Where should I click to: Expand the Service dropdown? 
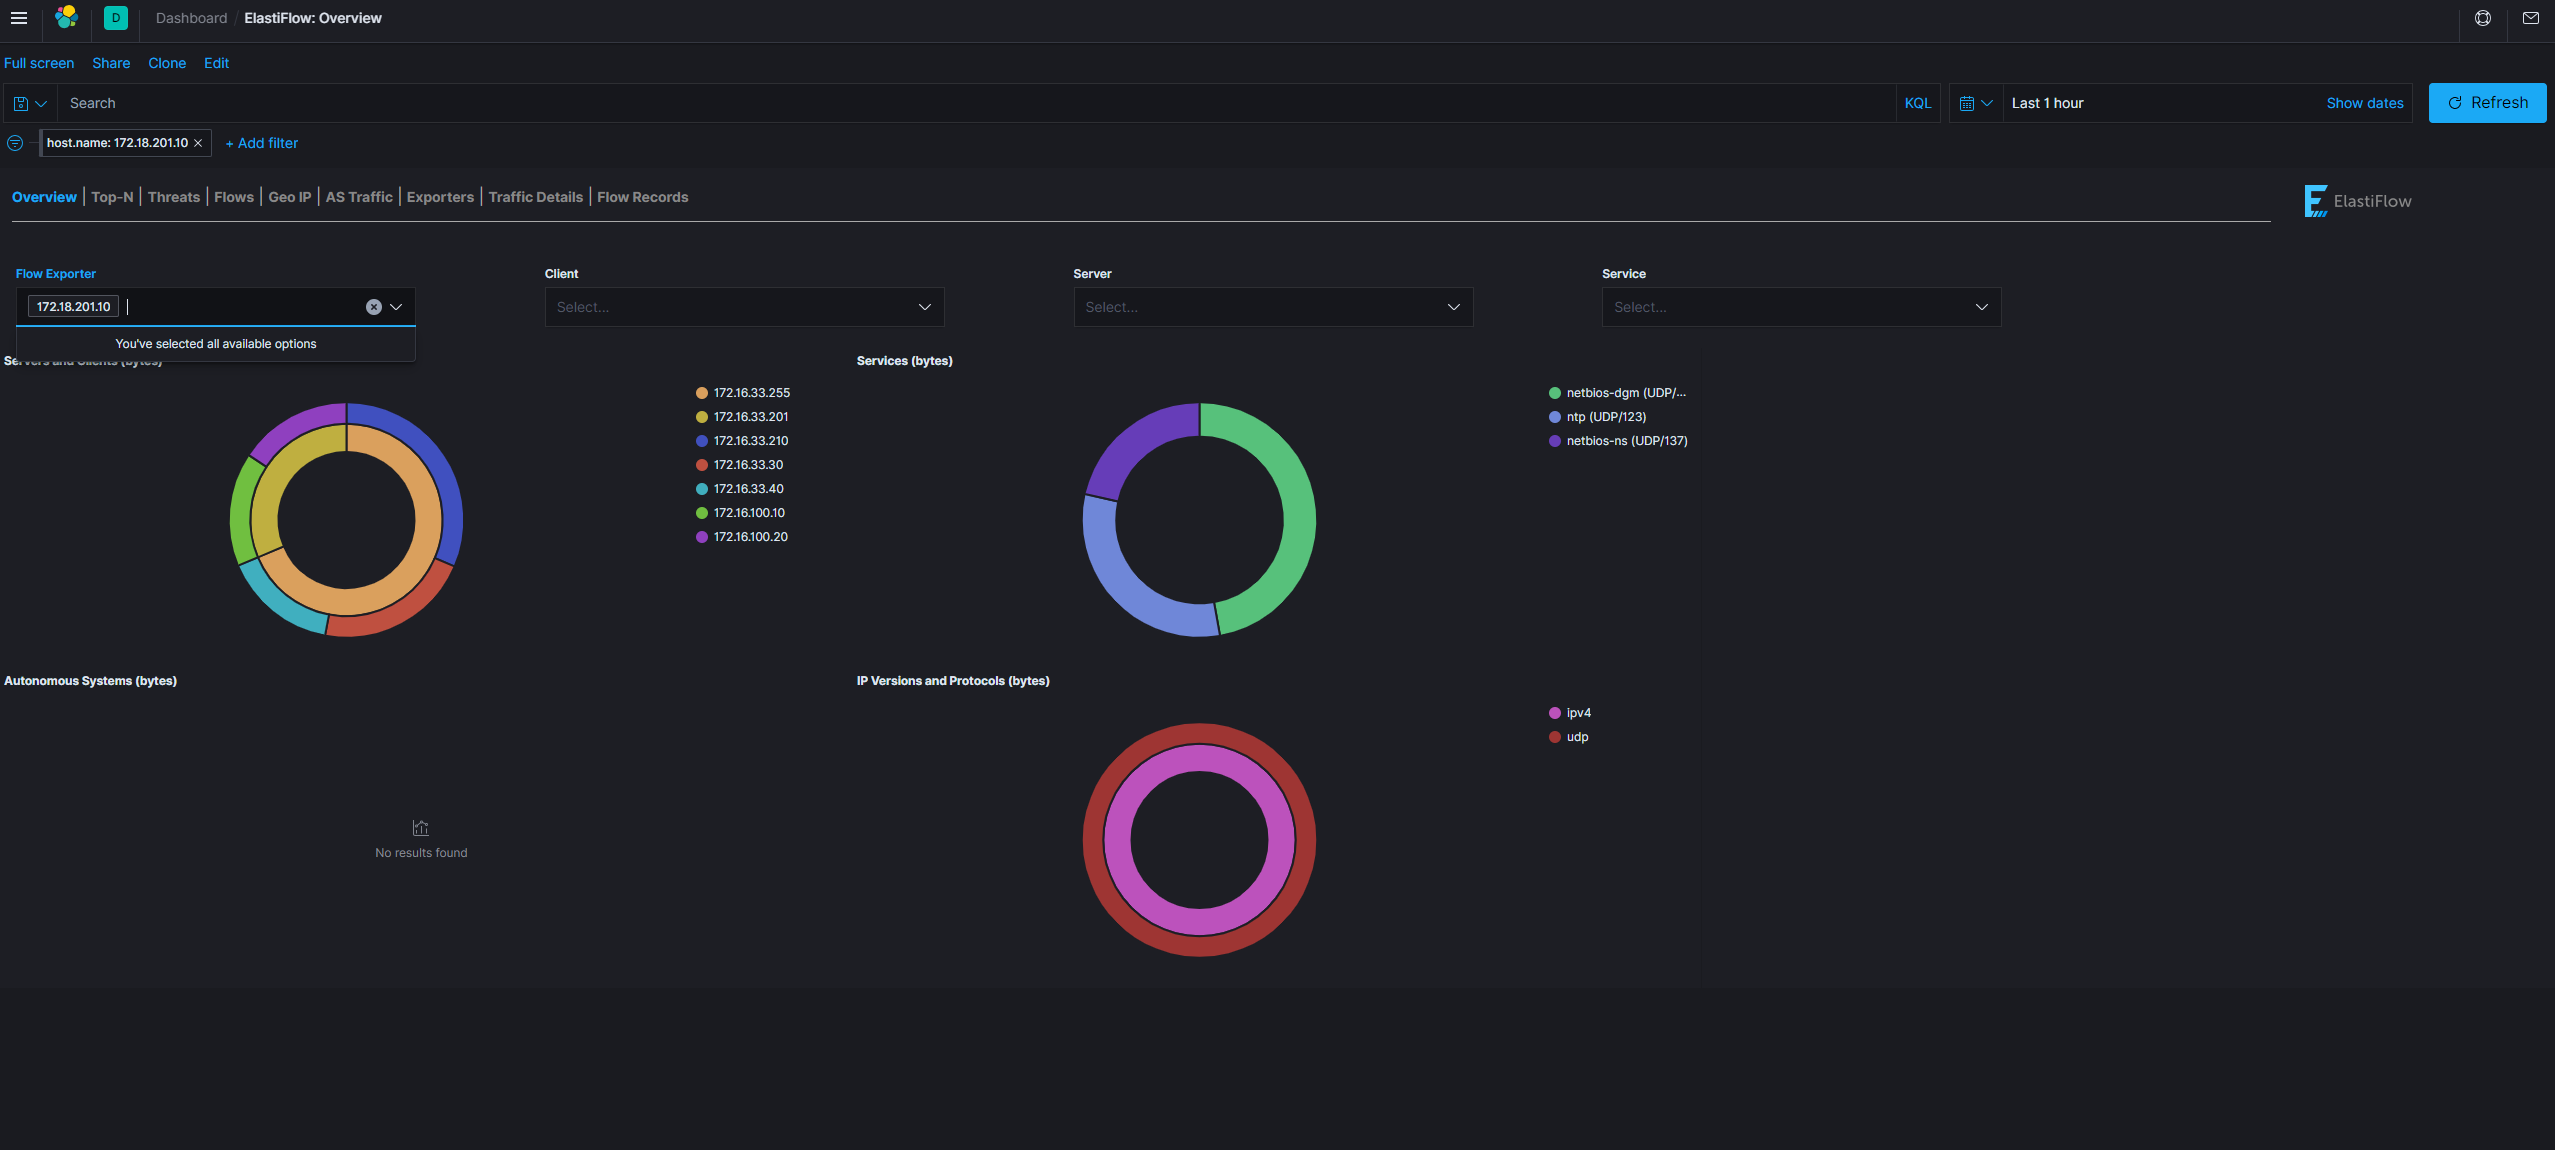click(1800, 307)
